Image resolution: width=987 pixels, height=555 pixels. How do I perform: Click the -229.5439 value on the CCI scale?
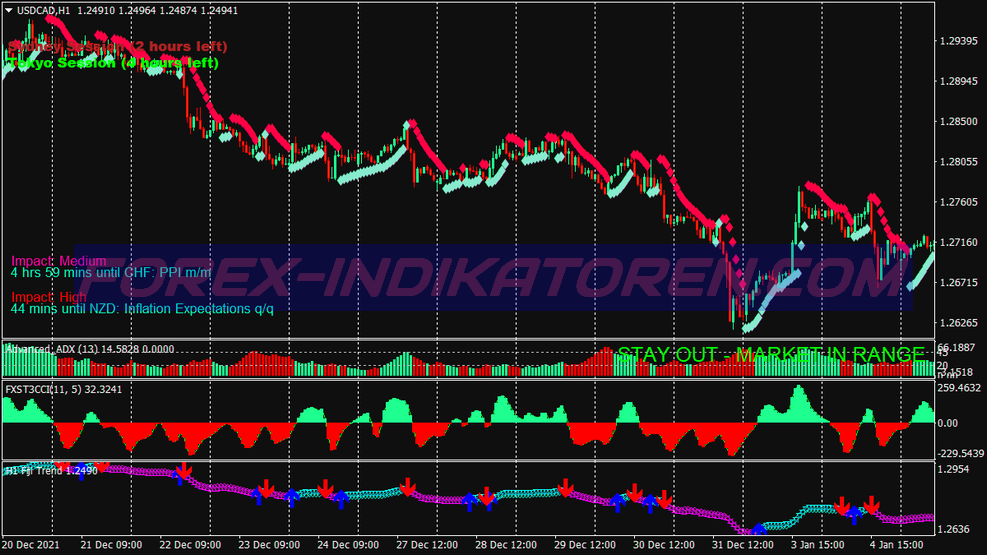pyautogui.click(x=961, y=453)
